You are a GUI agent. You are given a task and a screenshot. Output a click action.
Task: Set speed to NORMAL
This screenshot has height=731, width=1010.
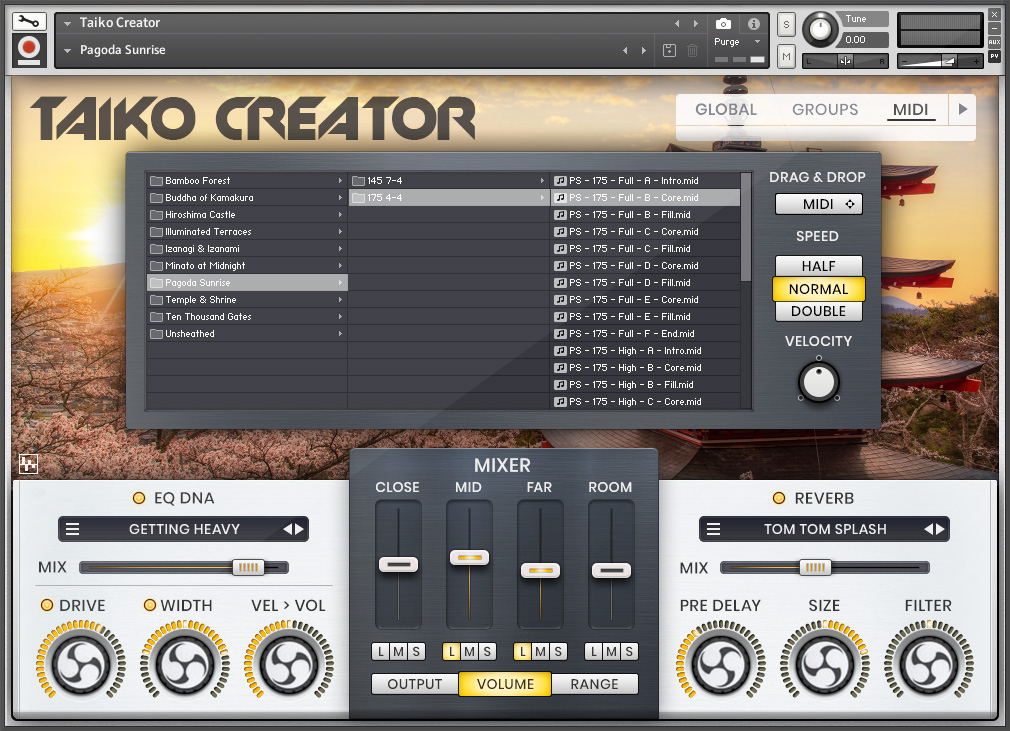pyautogui.click(x=818, y=289)
